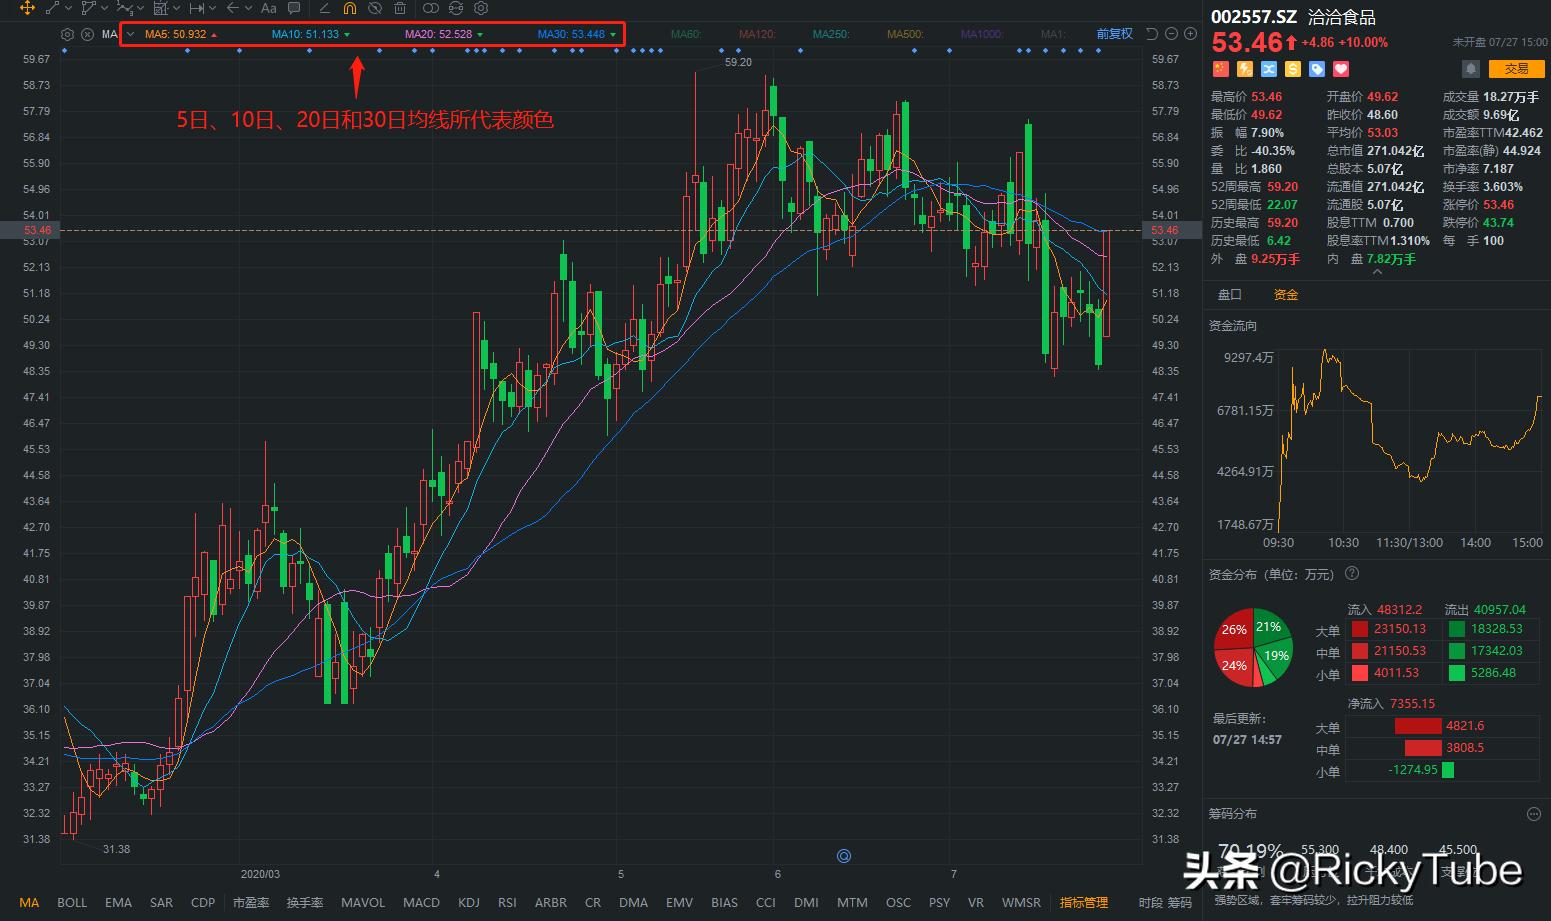
Task: Click the yellow dollar badge icon
Action: [x=1293, y=69]
